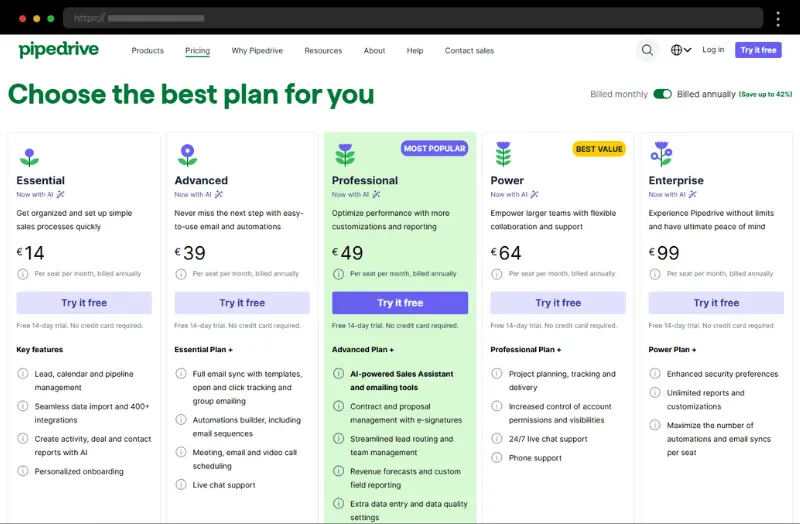Click info icon beside Advanced price note
The image size is (800, 524).
click(181, 274)
